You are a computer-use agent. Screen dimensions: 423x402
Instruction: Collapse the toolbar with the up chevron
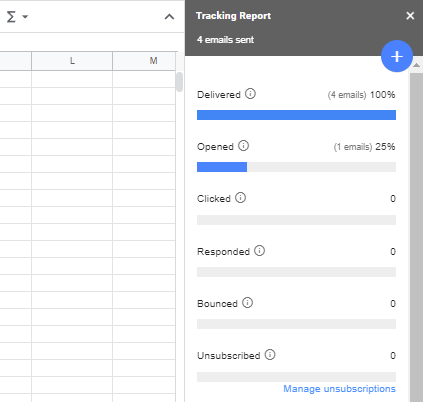tap(169, 17)
